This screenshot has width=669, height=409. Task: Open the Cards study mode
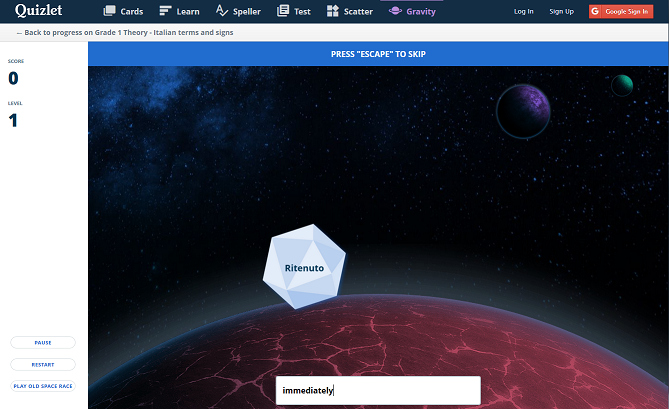tap(123, 12)
